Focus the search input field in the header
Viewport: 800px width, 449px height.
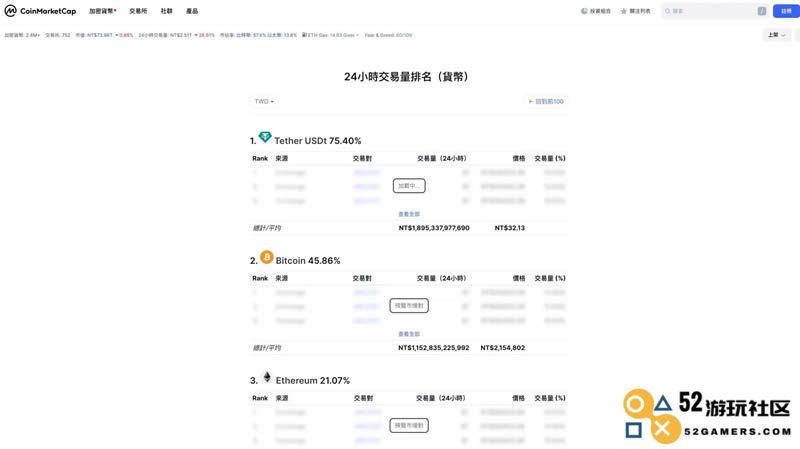(714, 11)
